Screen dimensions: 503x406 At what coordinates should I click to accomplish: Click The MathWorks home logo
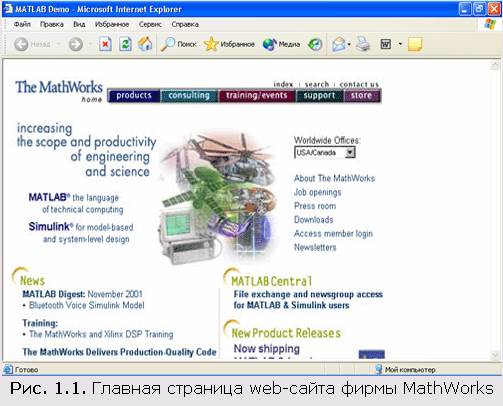coord(59,91)
